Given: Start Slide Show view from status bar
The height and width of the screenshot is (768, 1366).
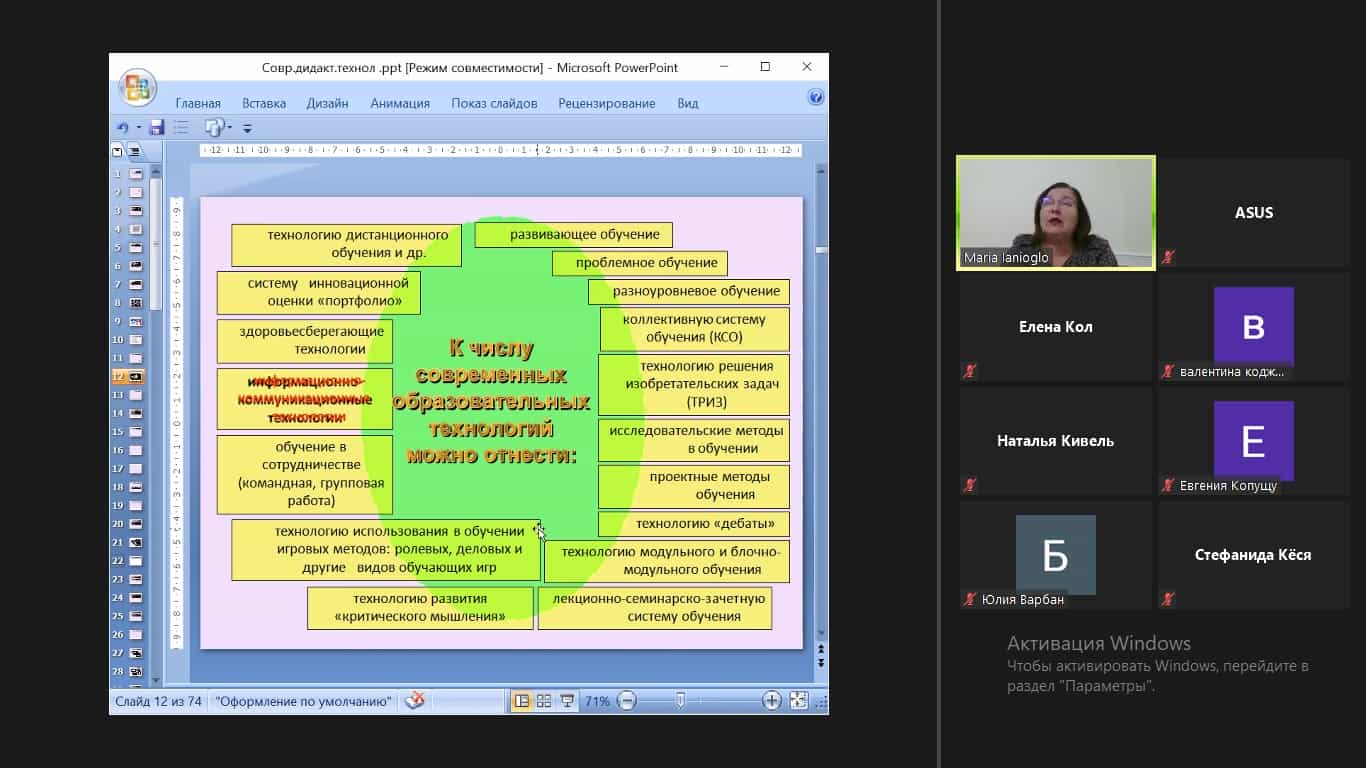Looking at the screenshot, I should click(567, 701).
